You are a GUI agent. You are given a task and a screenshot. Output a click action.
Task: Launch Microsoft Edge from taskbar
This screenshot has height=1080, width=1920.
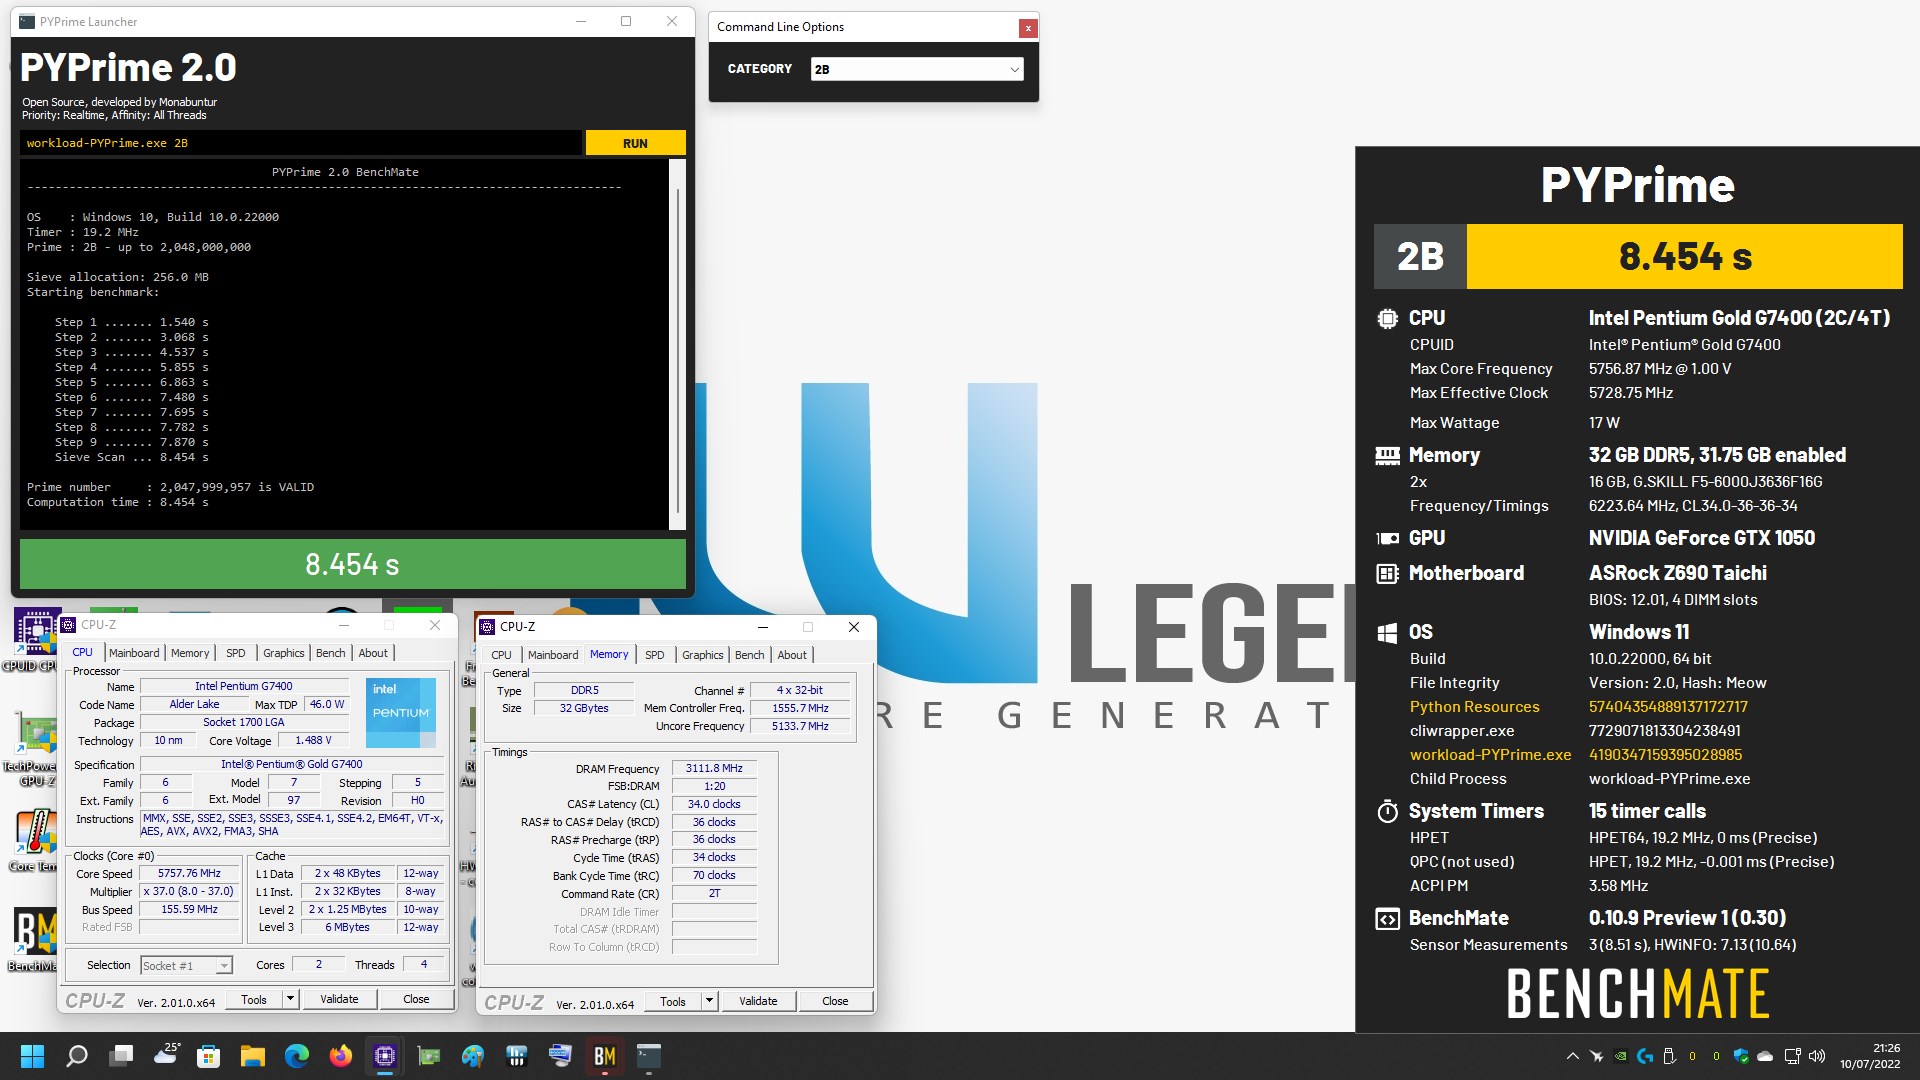pos(297,1056)
